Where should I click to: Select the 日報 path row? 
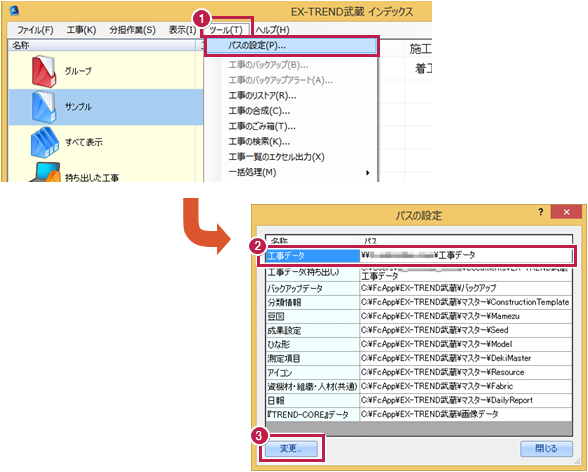pos(419,400)
